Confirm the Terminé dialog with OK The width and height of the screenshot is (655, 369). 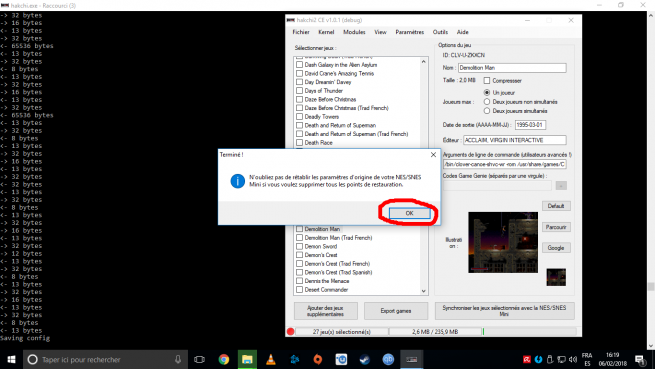coord(409,213)
